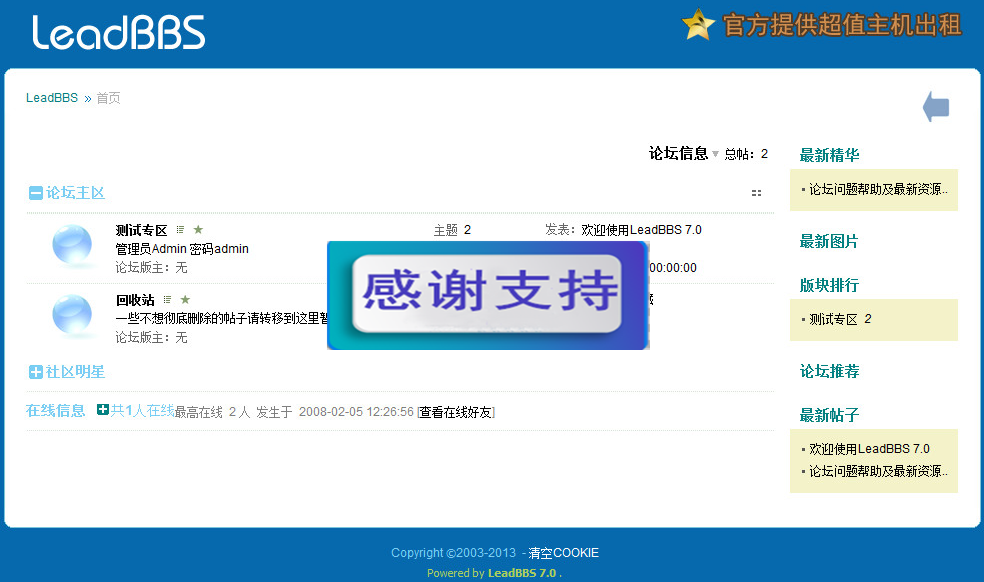Open the 论坛主区 category link
This screenshot has width=984, height=582.
tap(75, 193)
